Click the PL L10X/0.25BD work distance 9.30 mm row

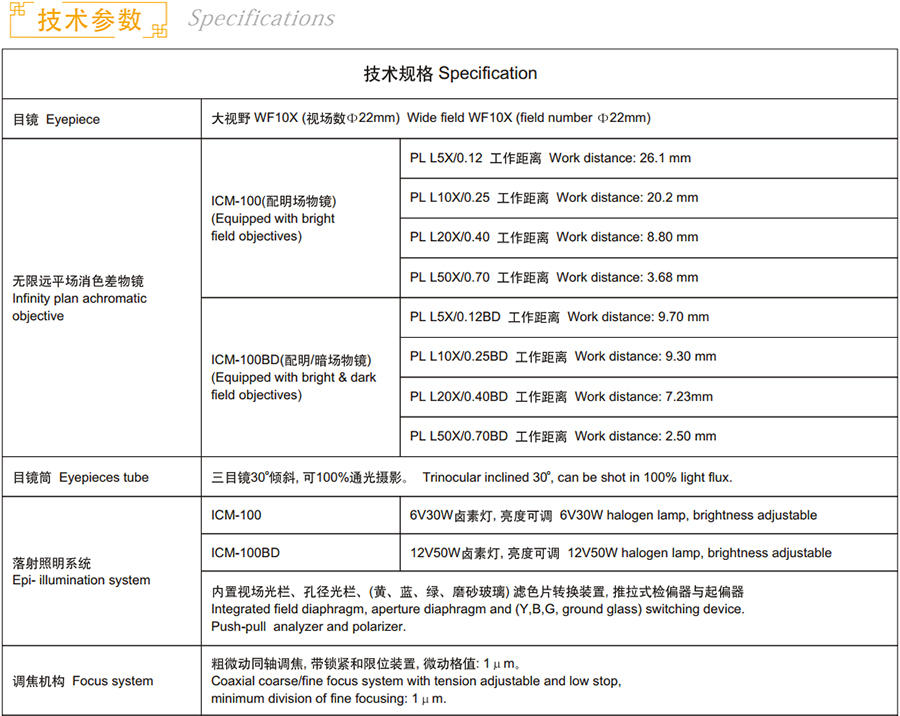click(x=563, y=356)
